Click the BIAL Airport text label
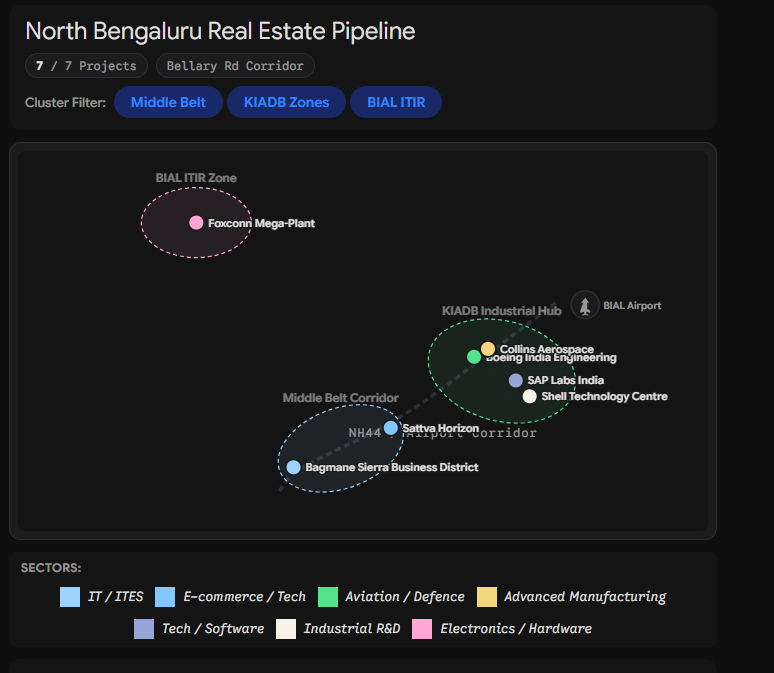This screenshot has height=673, width=774. pos(632,306)
